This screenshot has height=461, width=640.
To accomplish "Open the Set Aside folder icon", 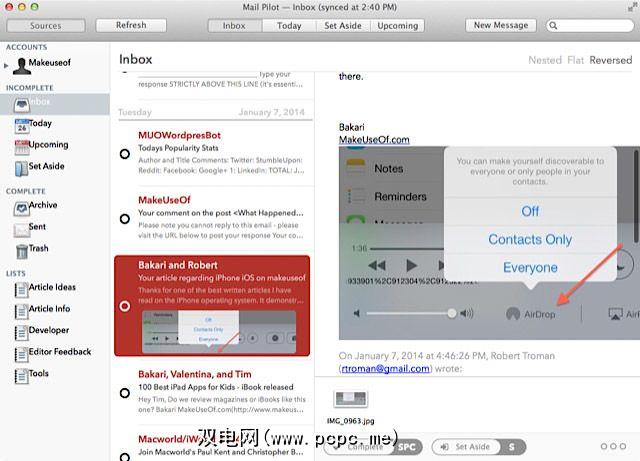I will coord(21,169).
